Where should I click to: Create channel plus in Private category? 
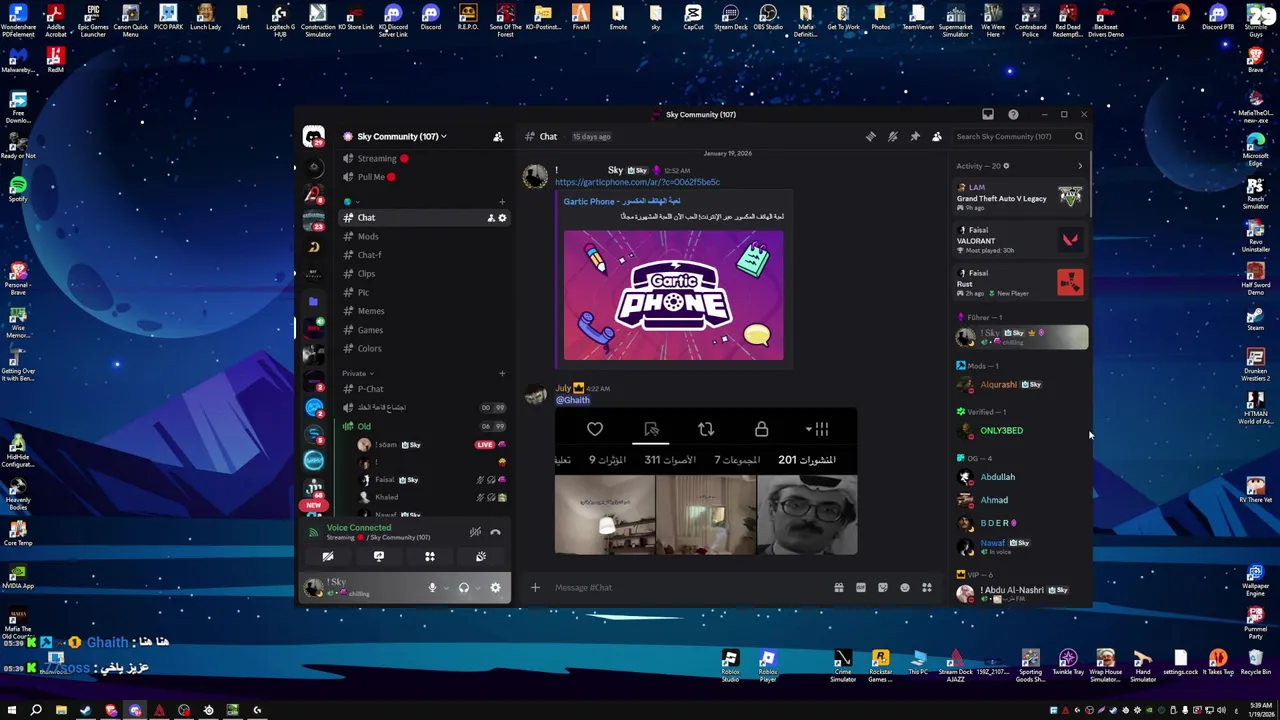502,374
